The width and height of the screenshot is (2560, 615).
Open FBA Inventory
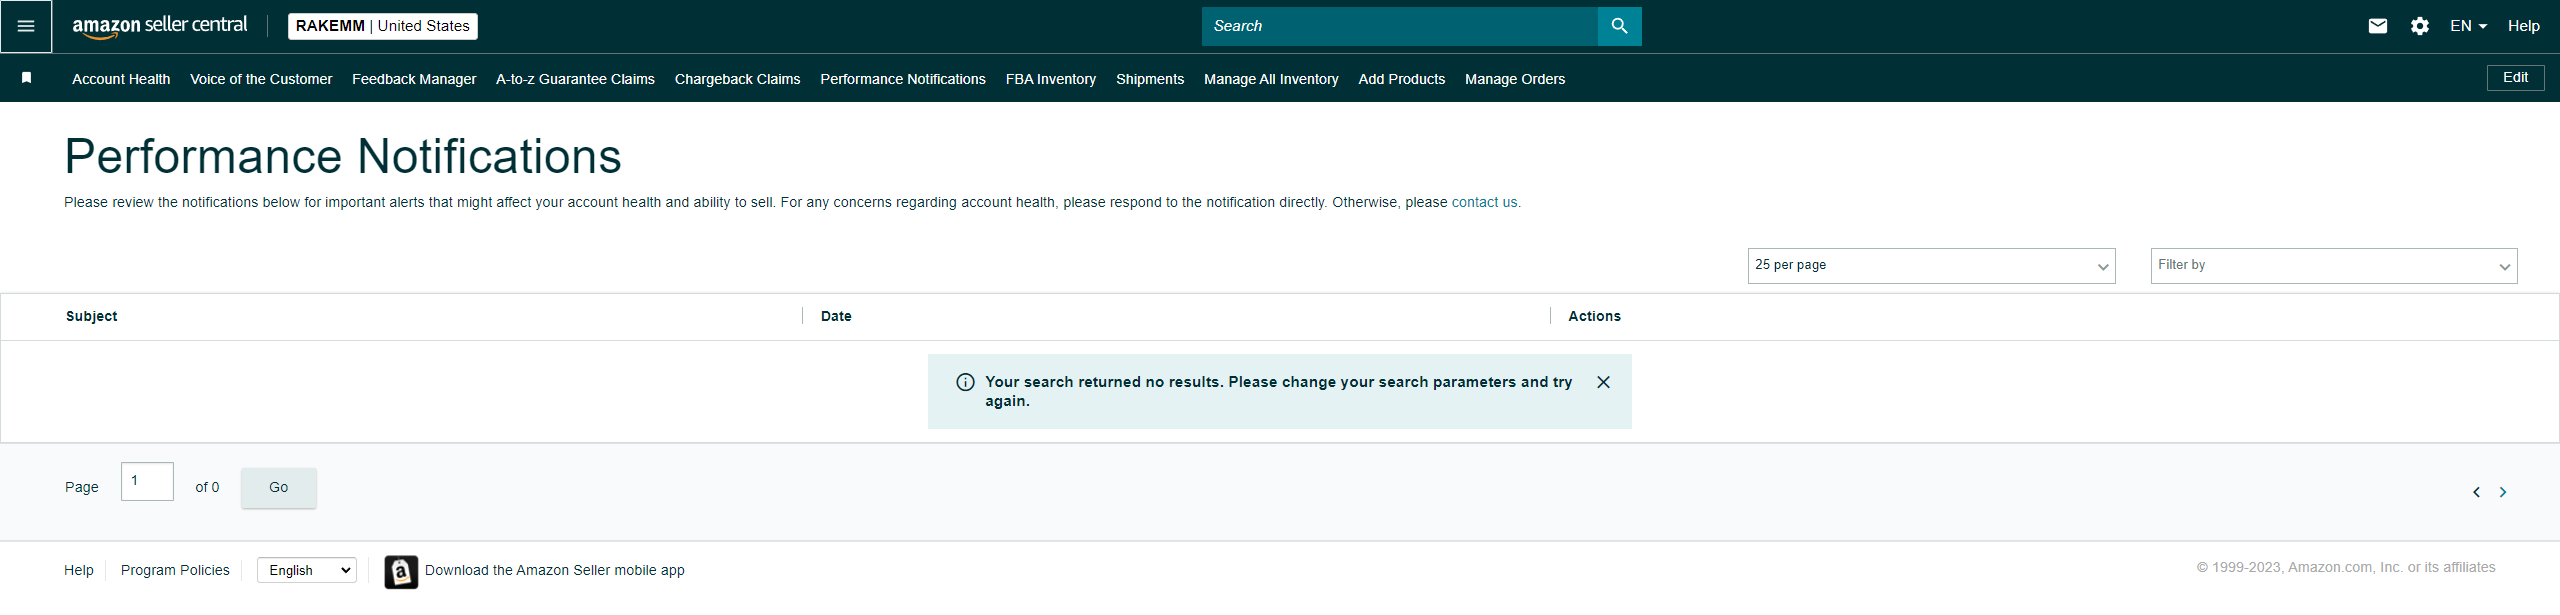[x=1051, y=79]
